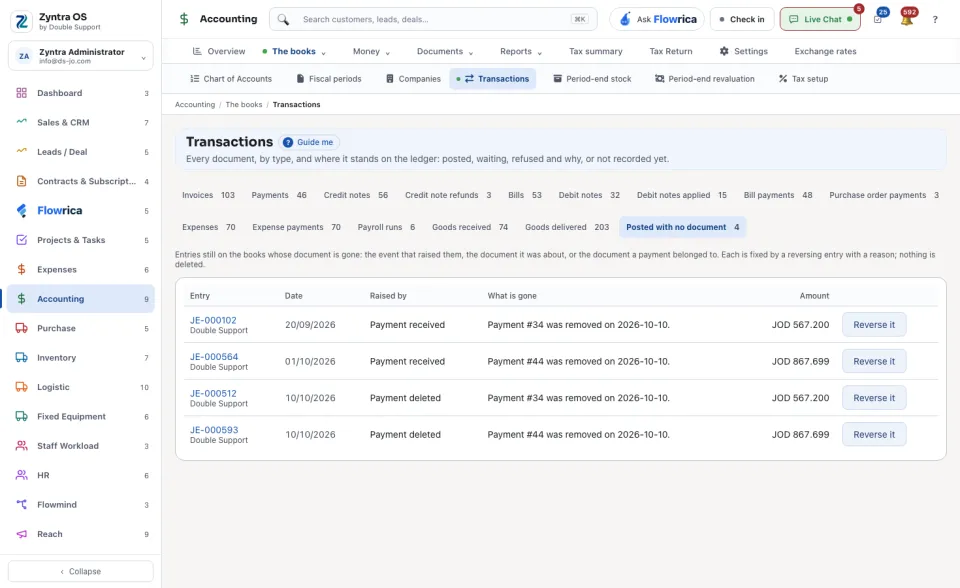960x588 pixels.
Task: Open the Reach megaphone icon
Action: pos(21,534)
